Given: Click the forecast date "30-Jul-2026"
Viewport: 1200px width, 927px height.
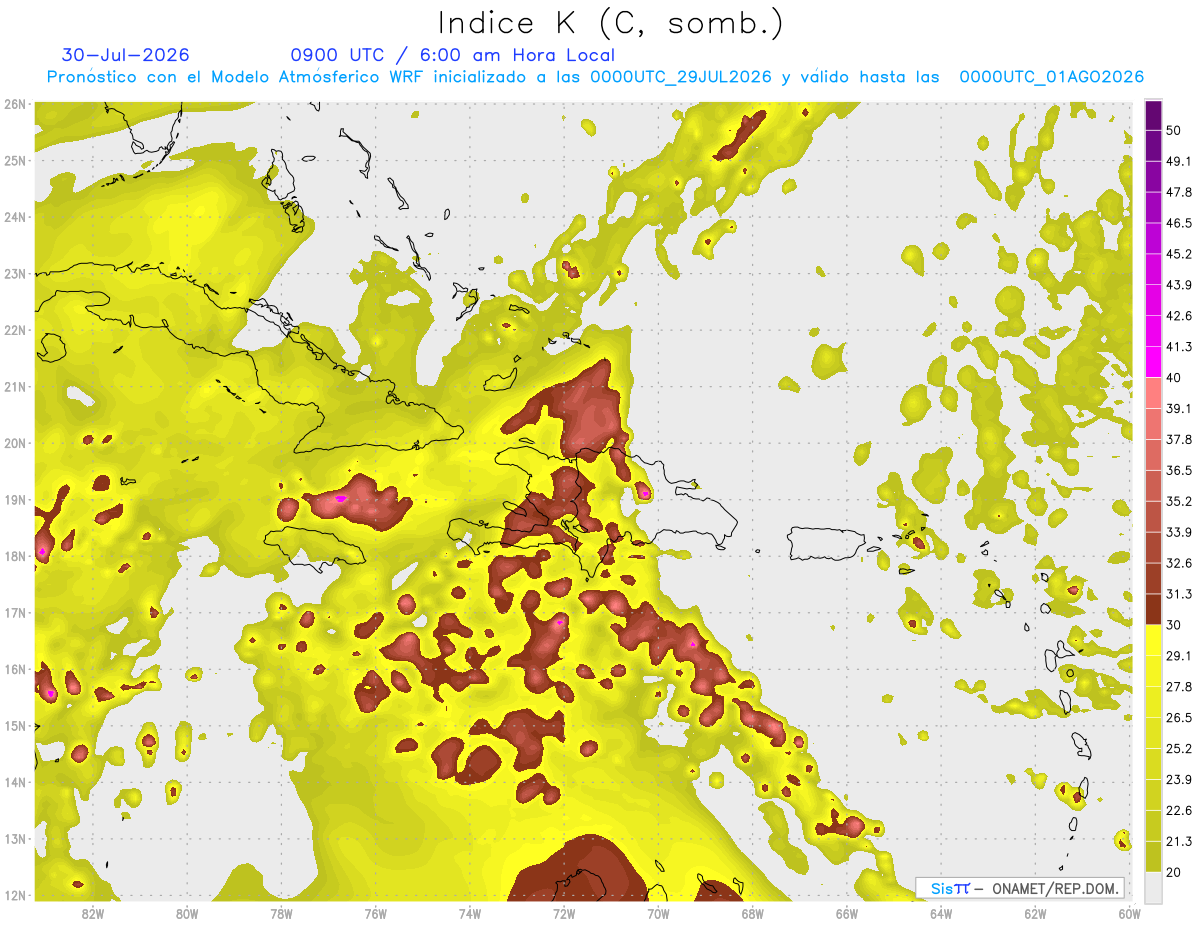Looking at the screenshot, I should coord(125,55).
